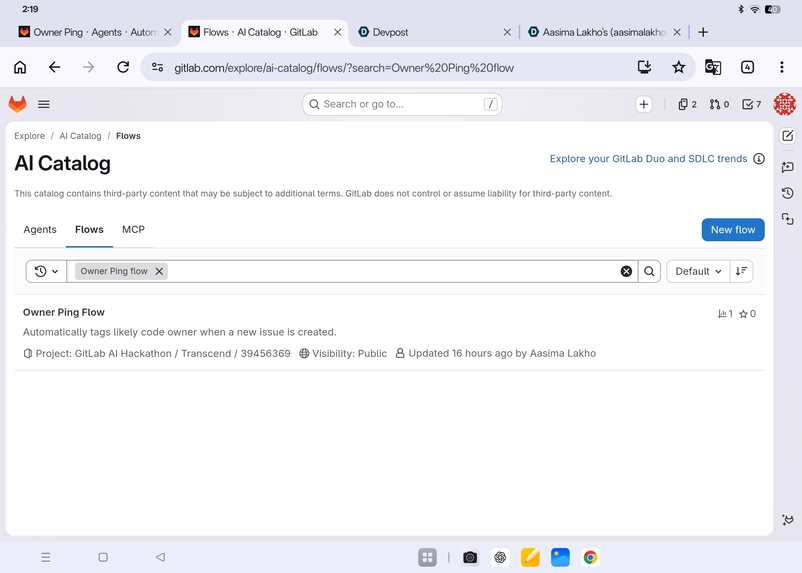Click the Duo new chat compose icon

coord(788,136)
